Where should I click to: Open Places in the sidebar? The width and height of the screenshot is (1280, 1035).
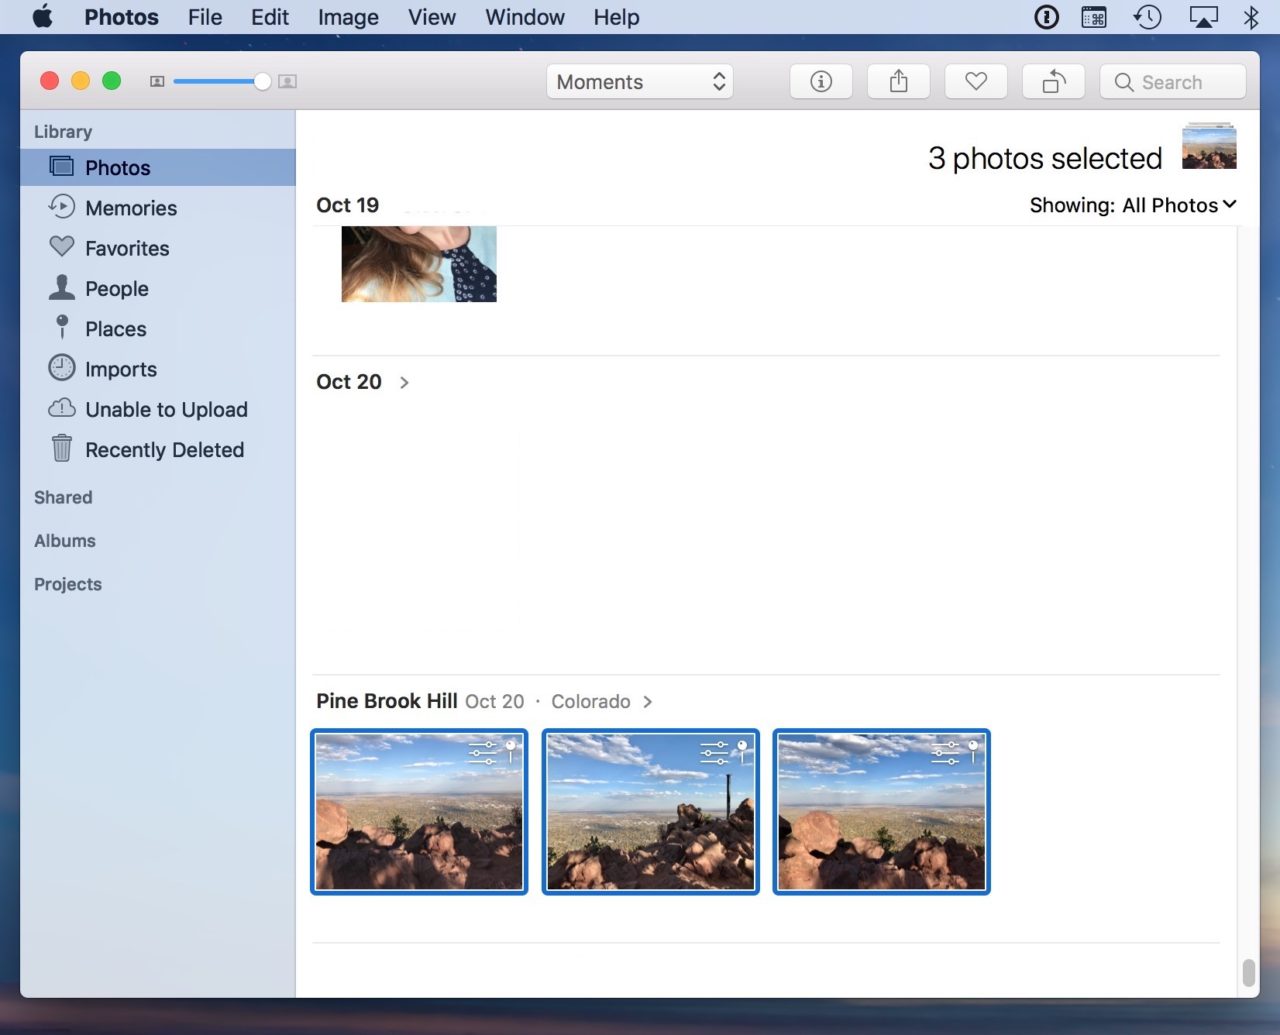point(158,329)
